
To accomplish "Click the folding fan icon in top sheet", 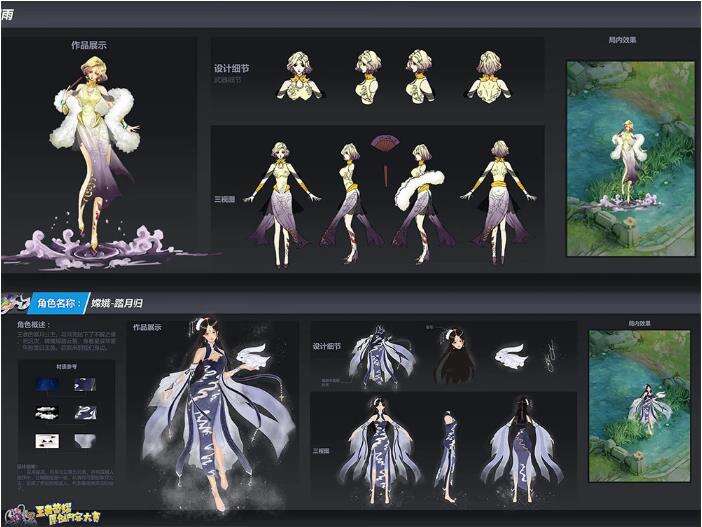I will click(383, 145).
